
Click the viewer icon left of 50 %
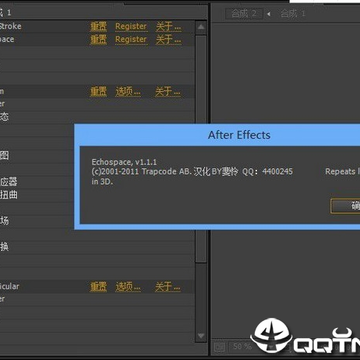click(x=219, y=347)
